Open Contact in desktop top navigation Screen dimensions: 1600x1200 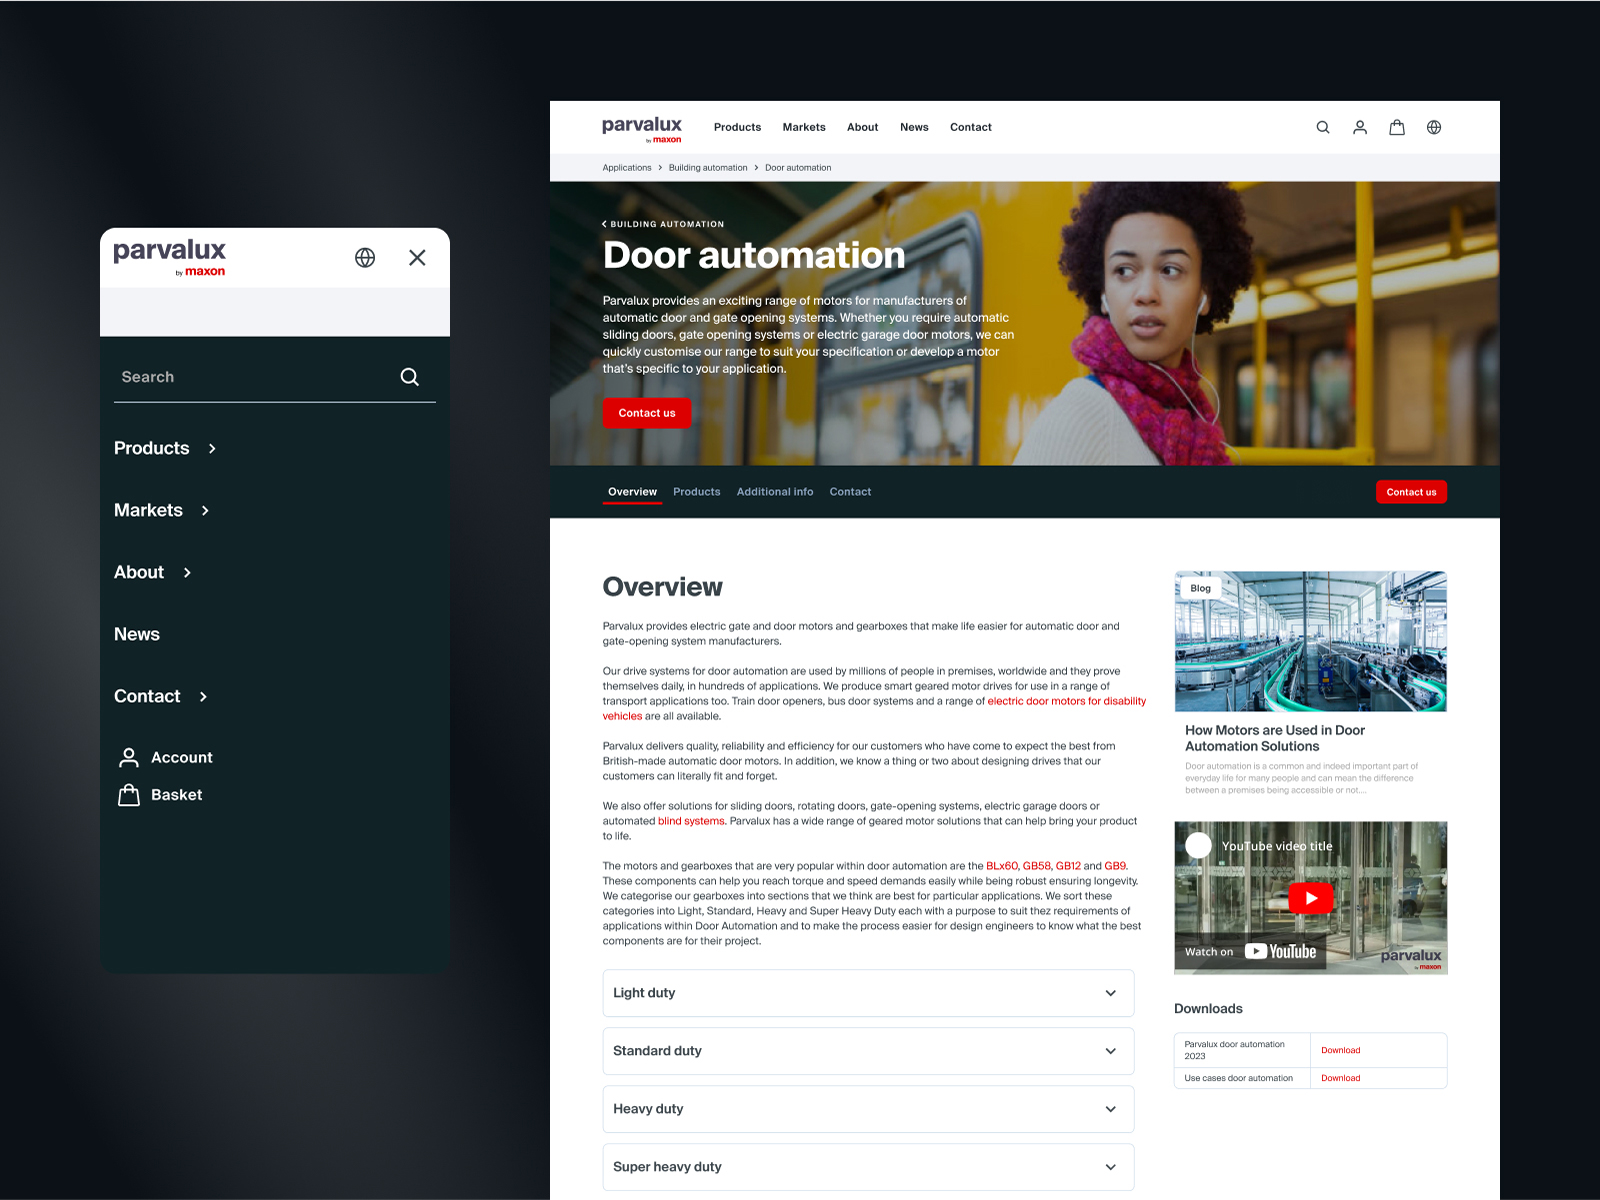tap(970, 127)
